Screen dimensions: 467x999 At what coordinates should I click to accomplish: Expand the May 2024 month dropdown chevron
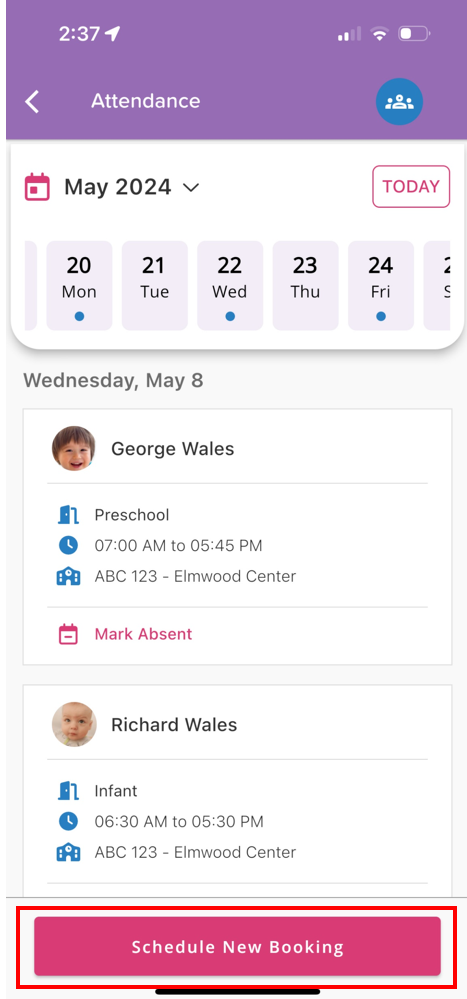click(191, 187)
